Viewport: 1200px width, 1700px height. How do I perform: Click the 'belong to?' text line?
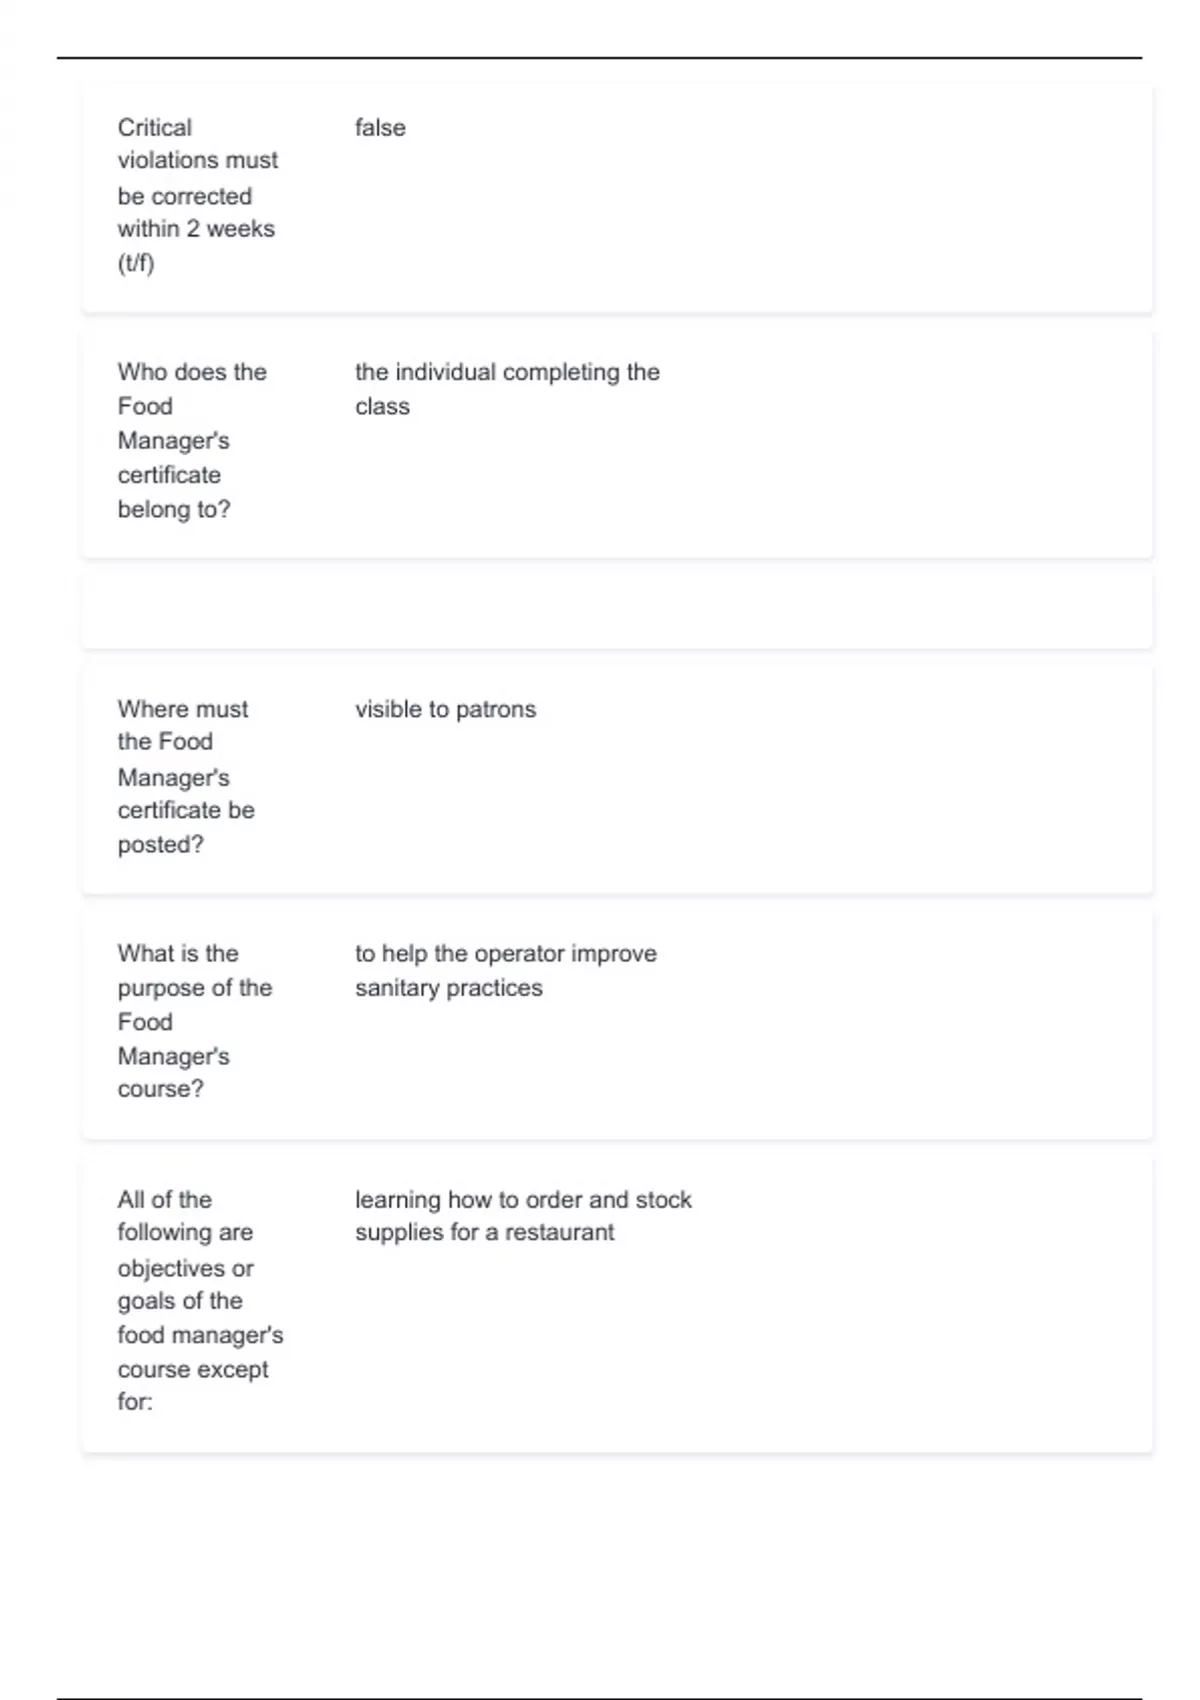point(174,510)
